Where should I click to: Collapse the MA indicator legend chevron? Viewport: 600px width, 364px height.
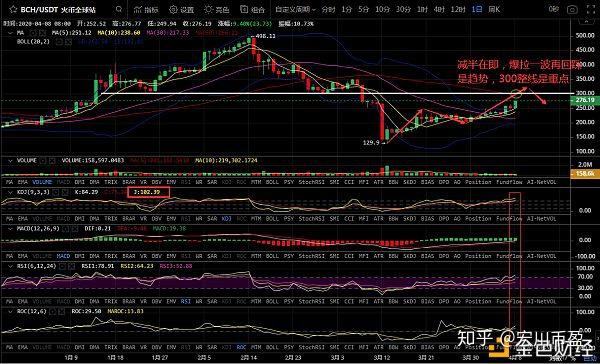pos(10,33)
